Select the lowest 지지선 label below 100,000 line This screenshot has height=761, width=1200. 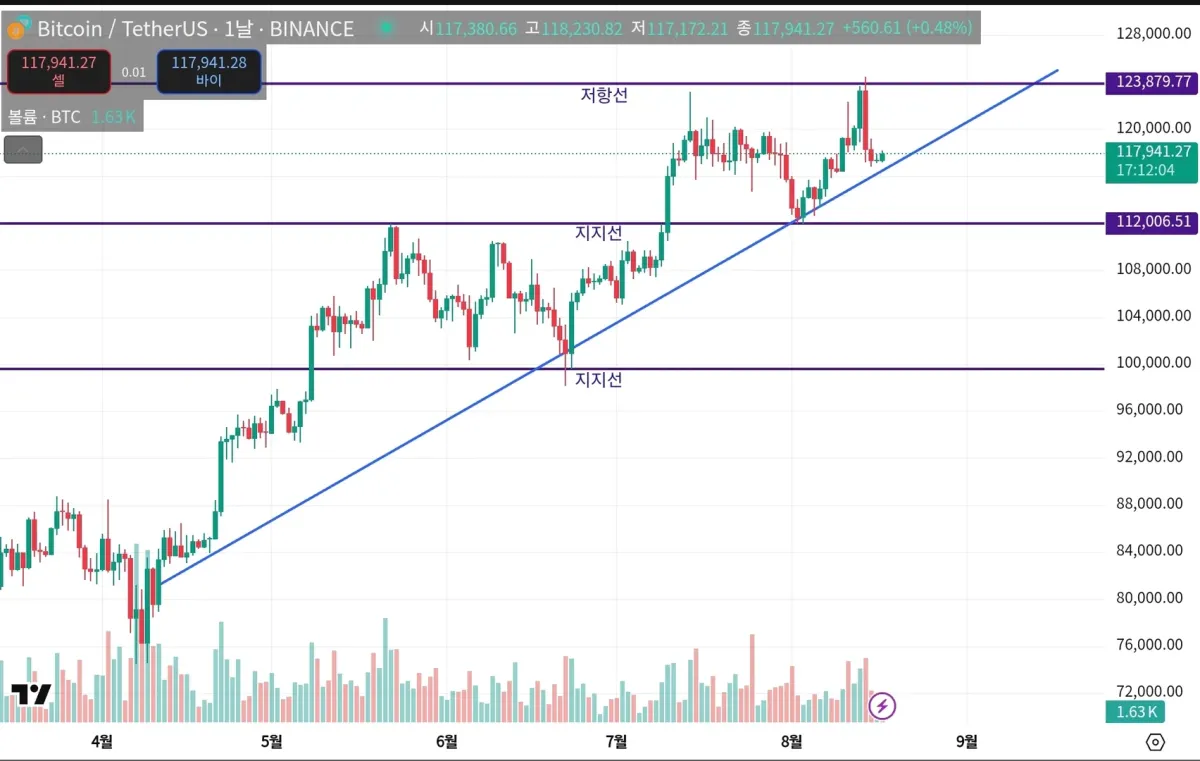point(598,380)
